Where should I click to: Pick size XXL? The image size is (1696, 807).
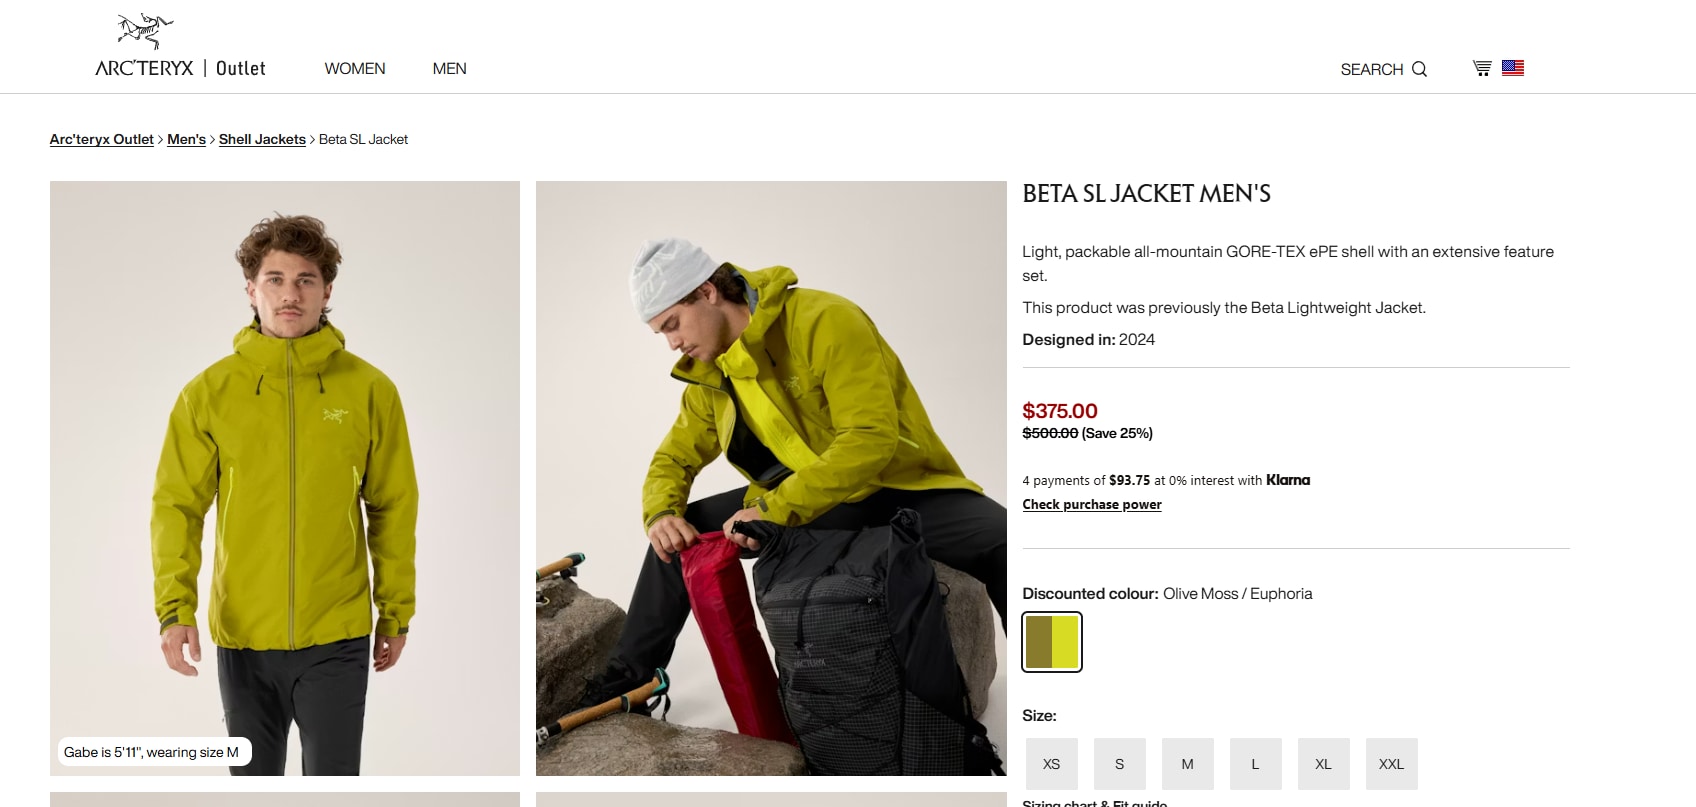click(x=1391, y=764)
